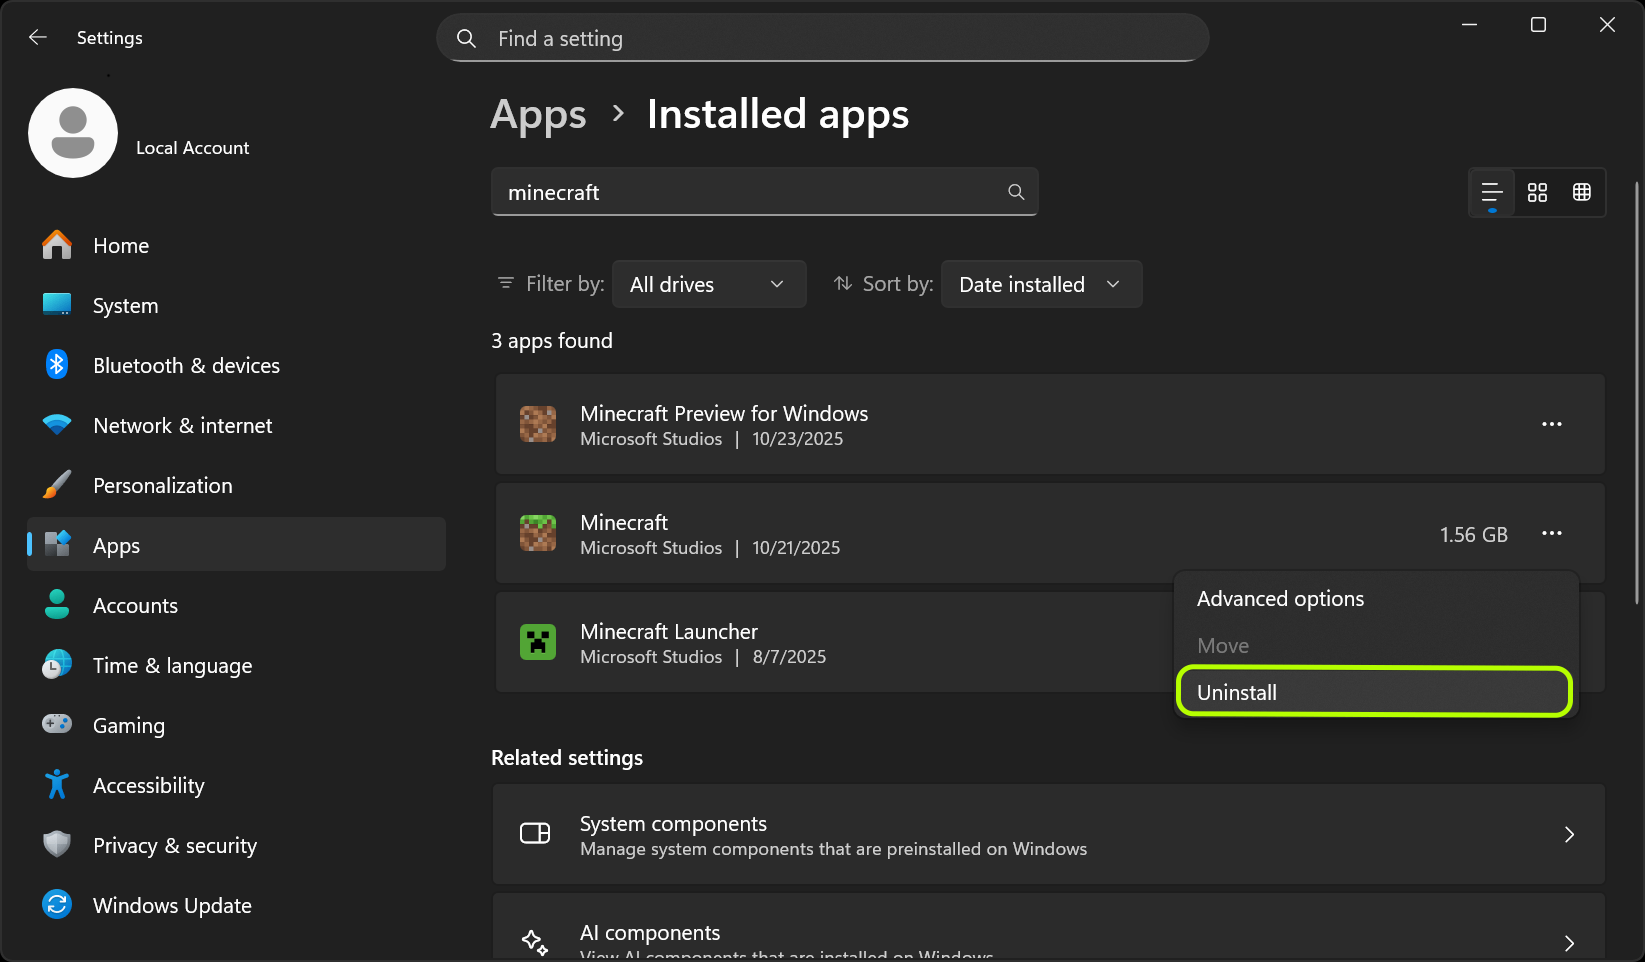
Task: Click the Find a setting search field
Action: click(822, 38)
